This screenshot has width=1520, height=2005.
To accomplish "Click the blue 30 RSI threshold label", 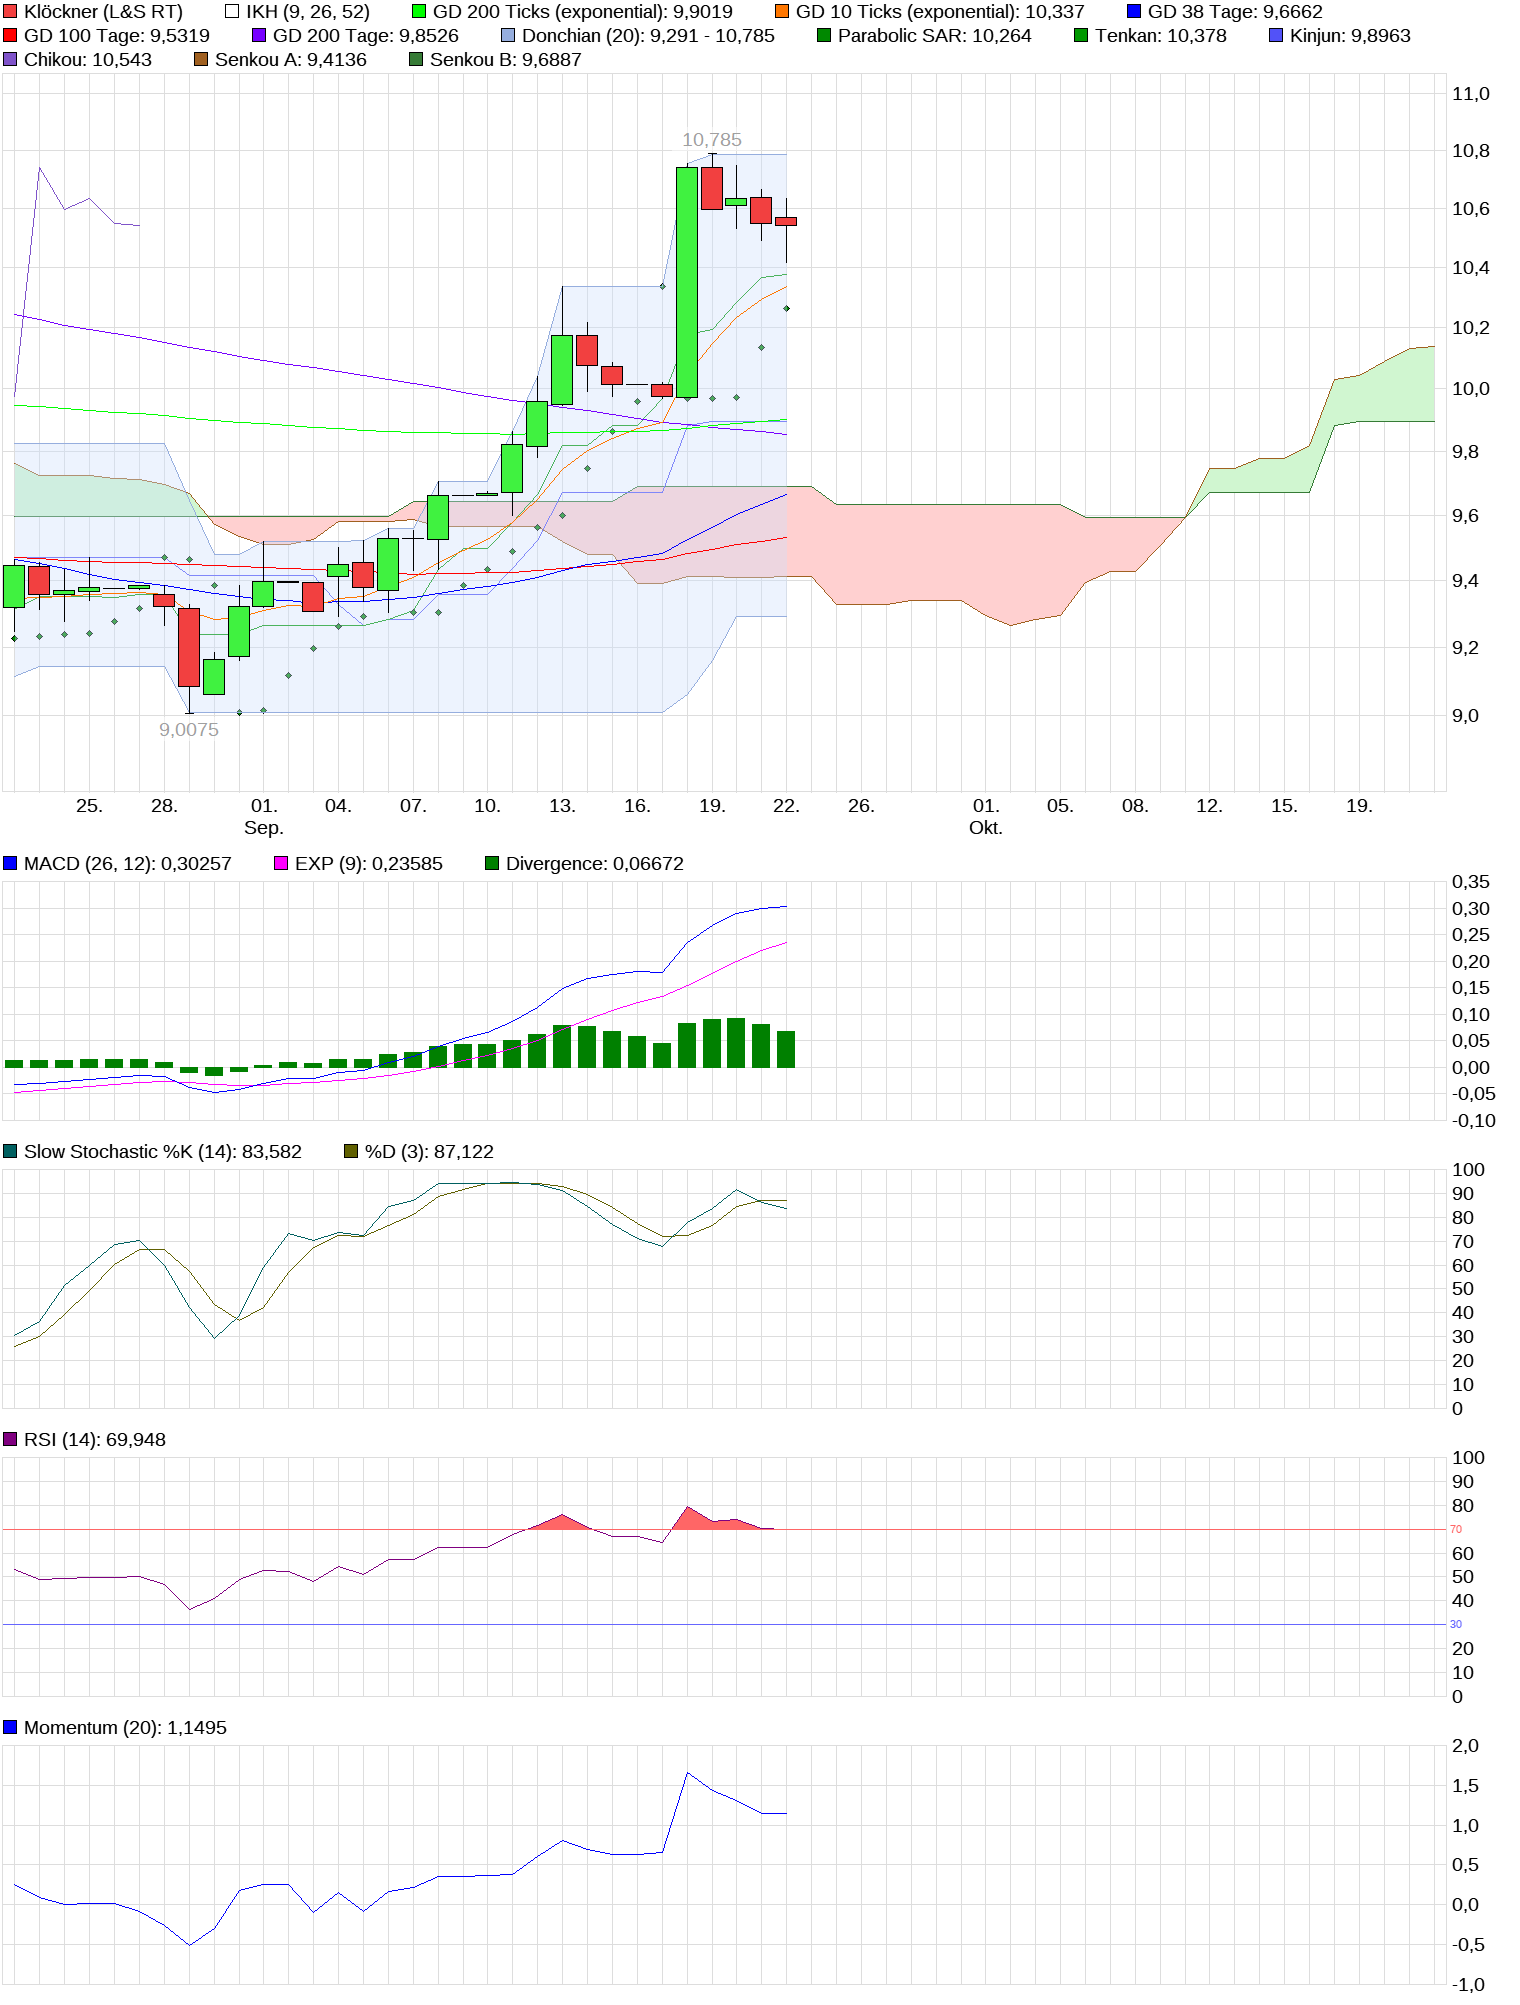I will point(1456,1625).
